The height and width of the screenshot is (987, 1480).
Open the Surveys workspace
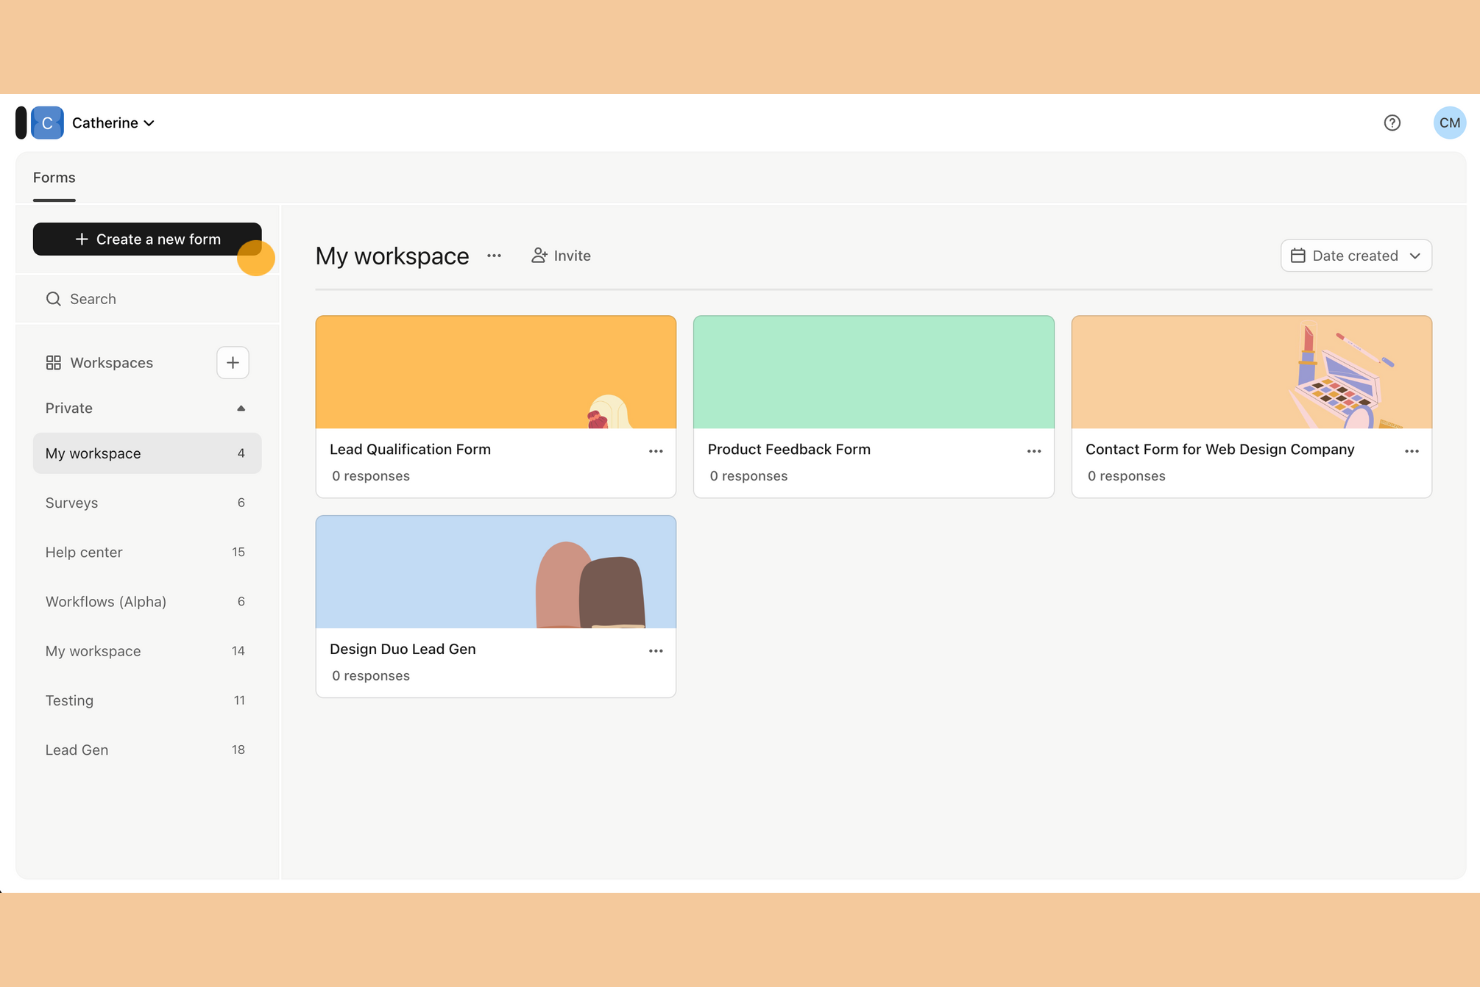(x=147, y=503)
